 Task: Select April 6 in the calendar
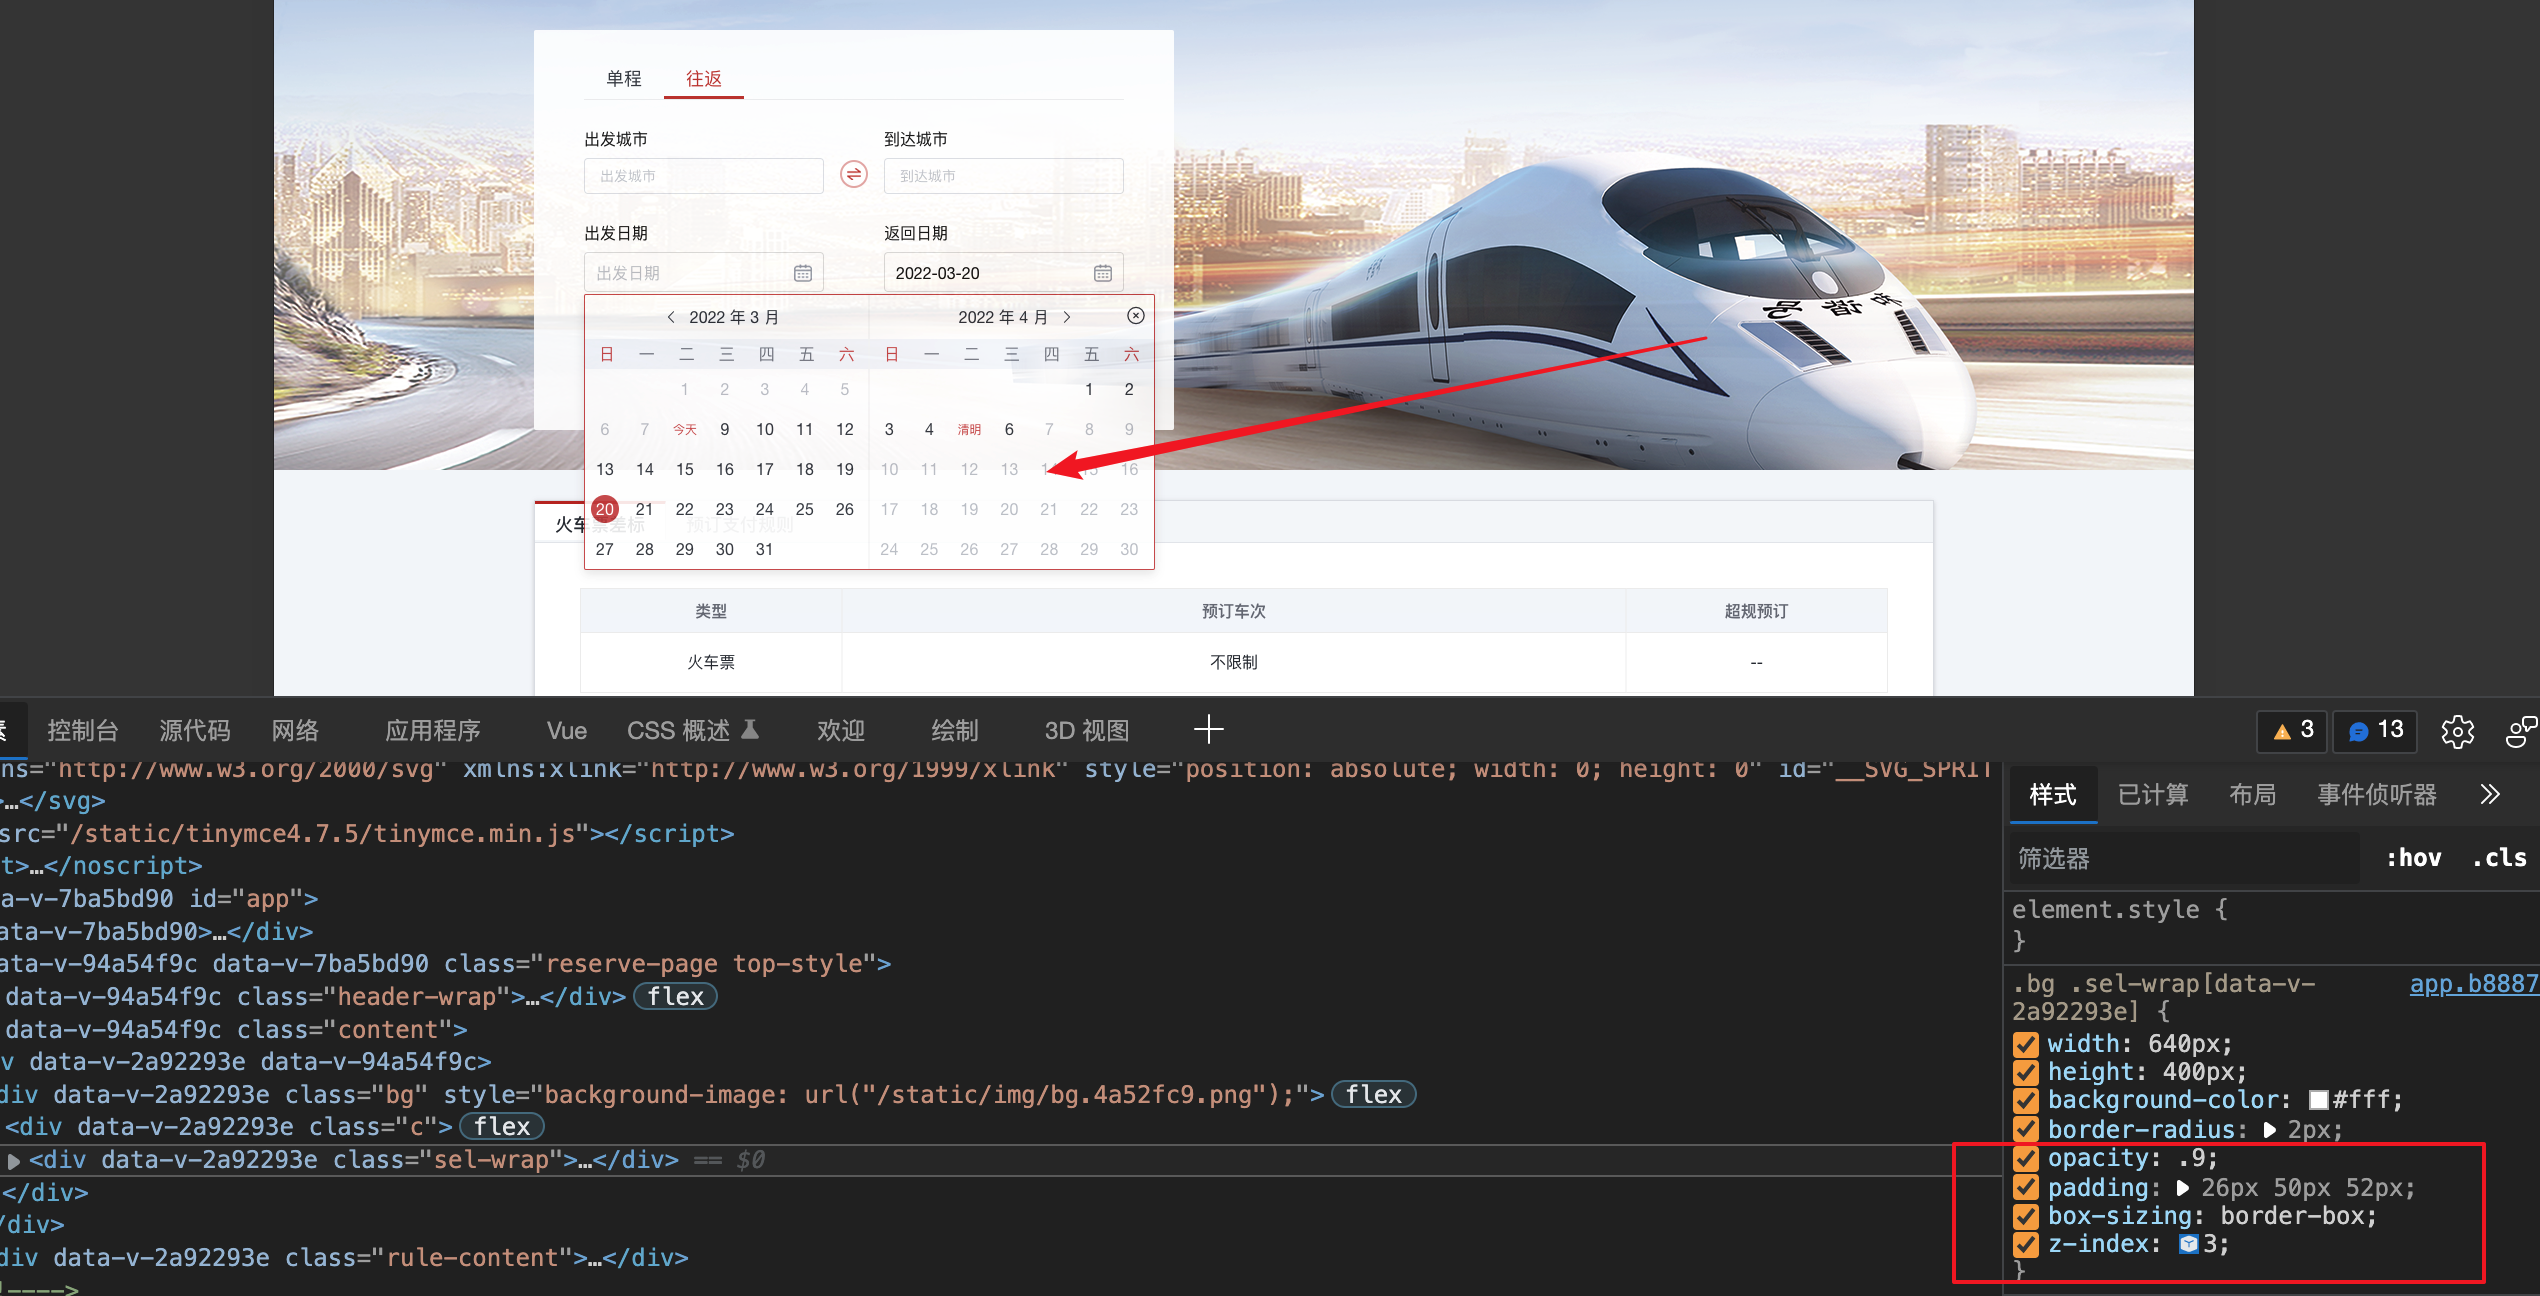(x=1009, y=429)
